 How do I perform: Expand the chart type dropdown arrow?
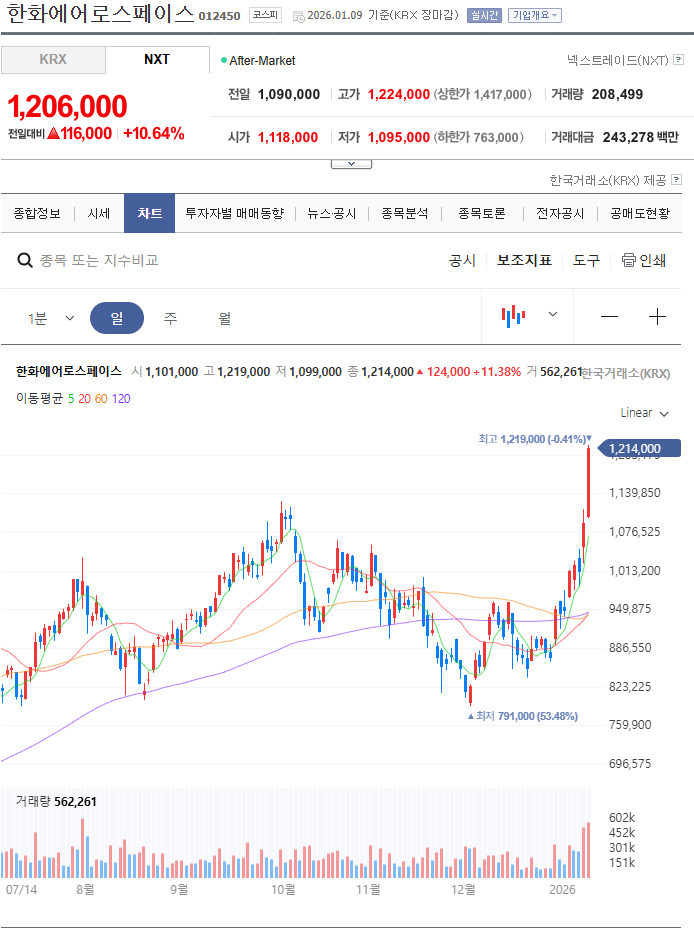pyautogui.click(x=553, y=314)
